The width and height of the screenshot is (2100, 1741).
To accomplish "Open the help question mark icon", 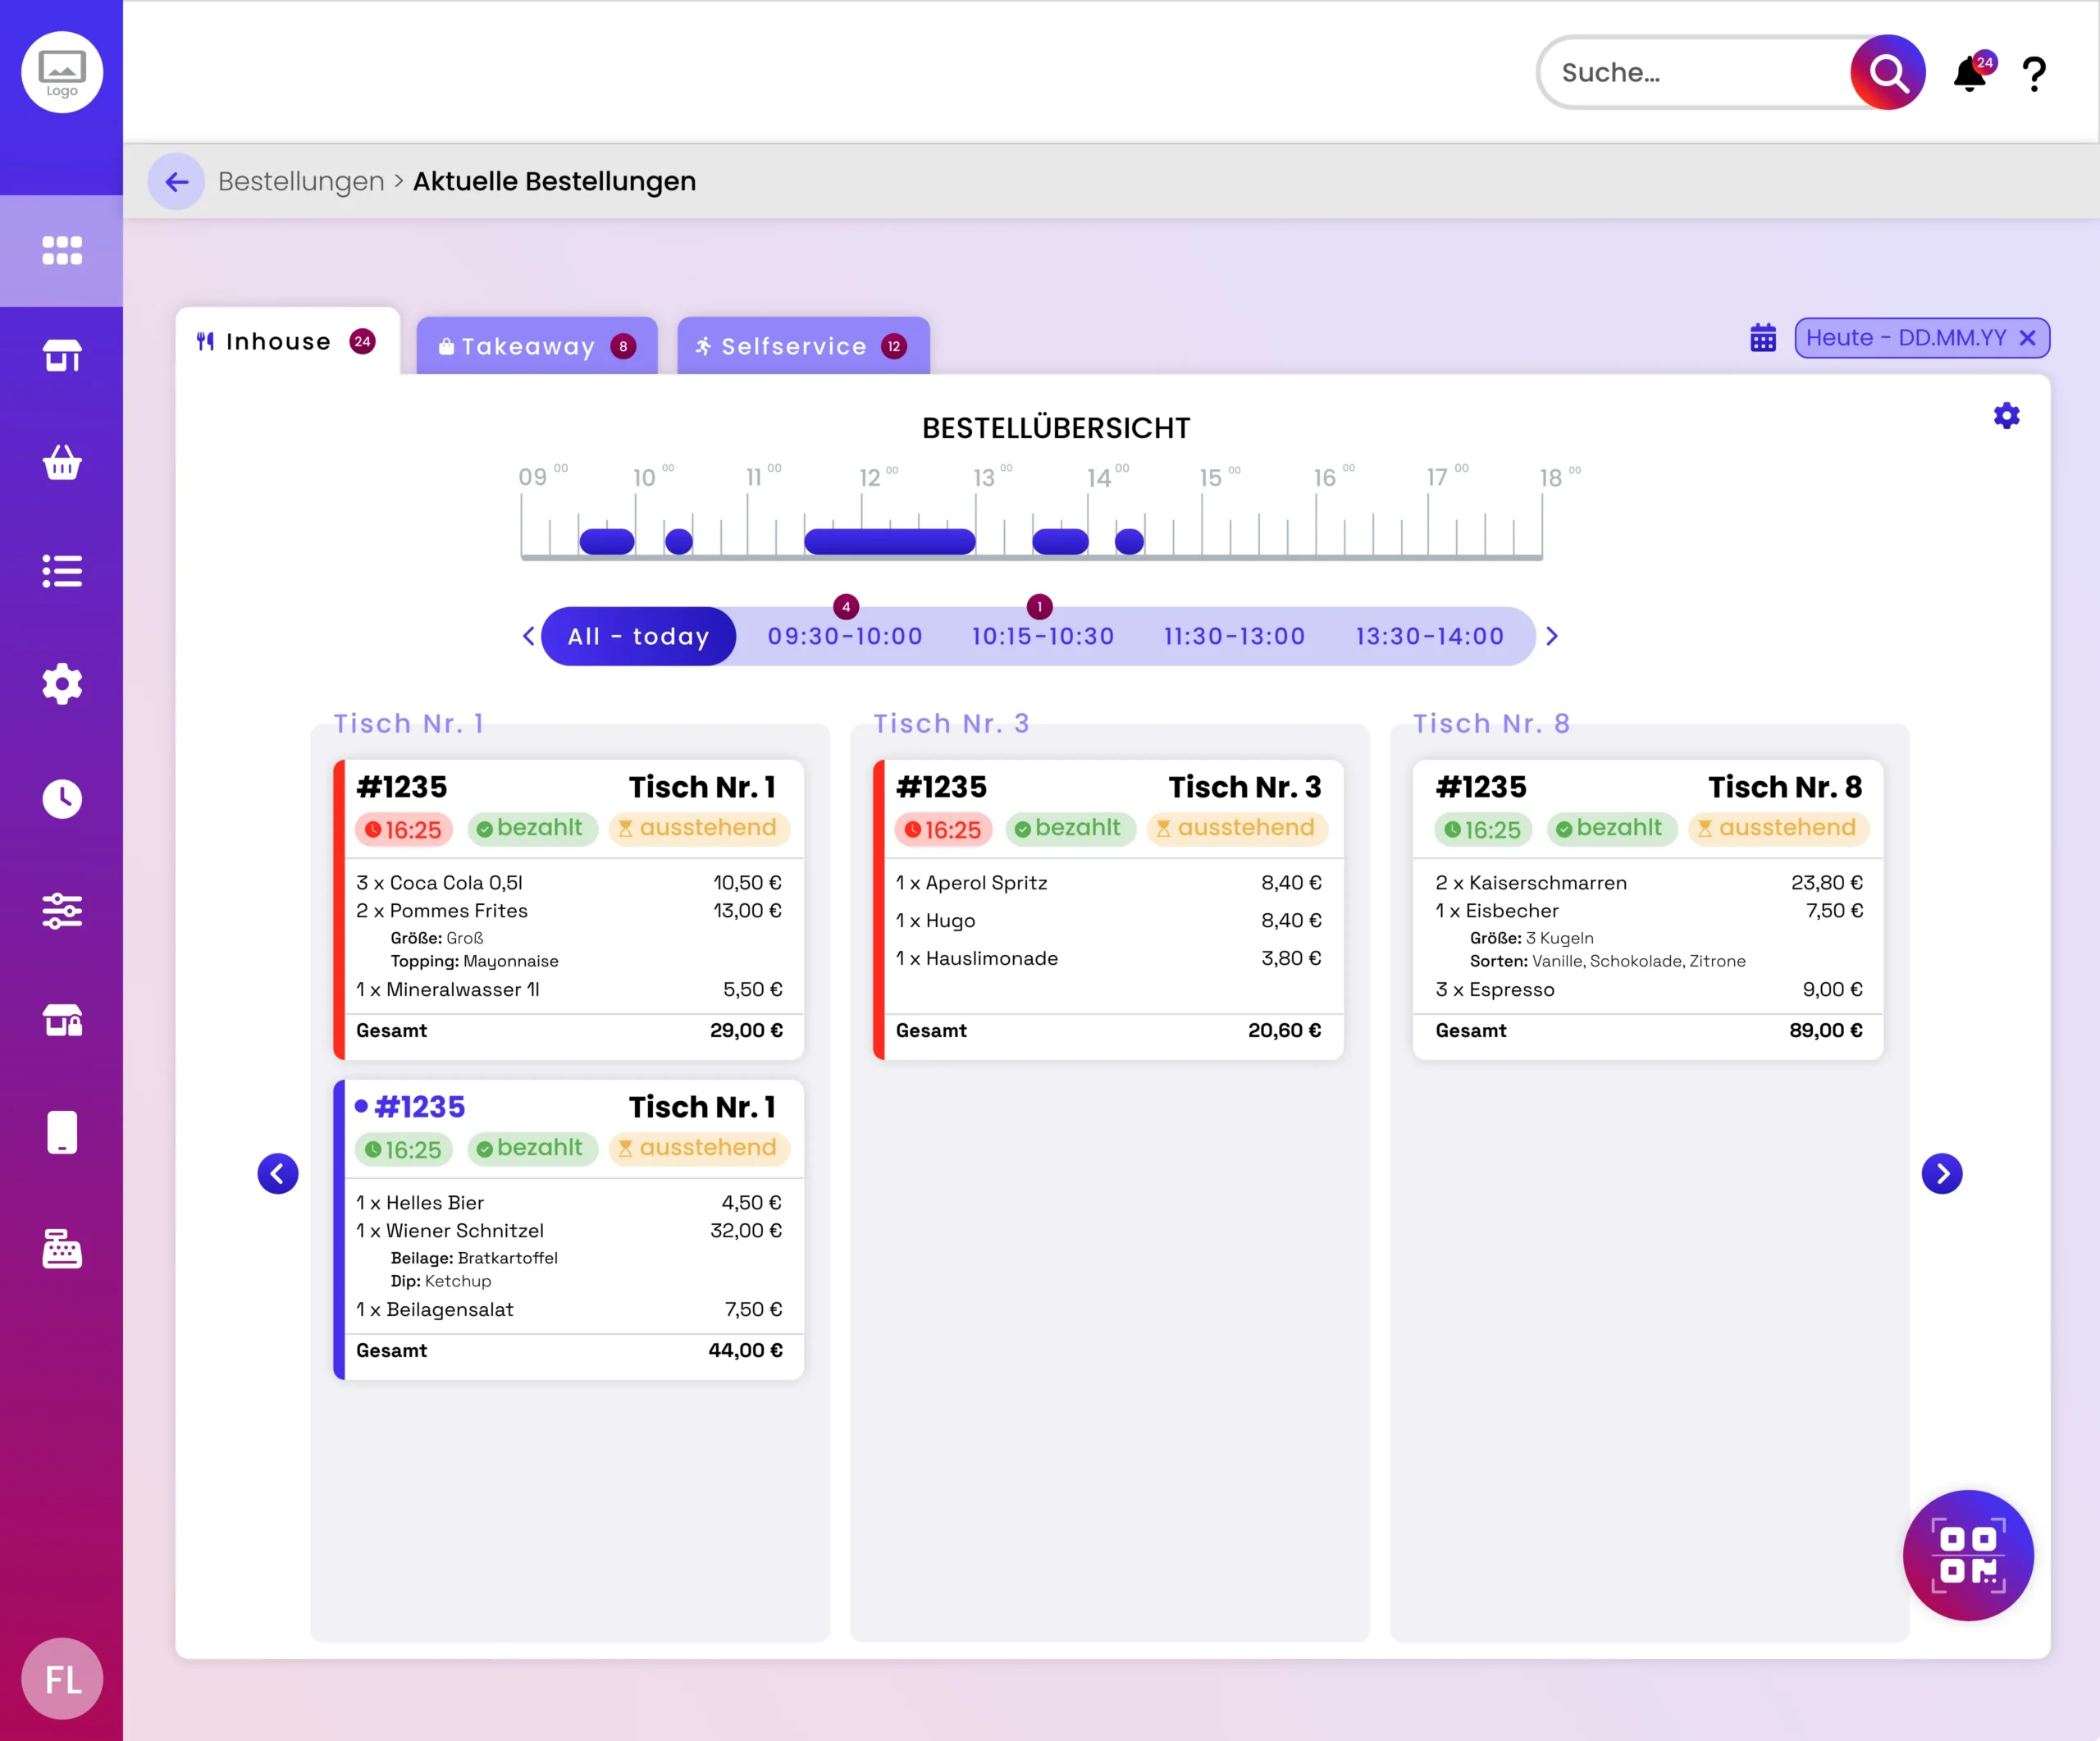I will 2034,74.
